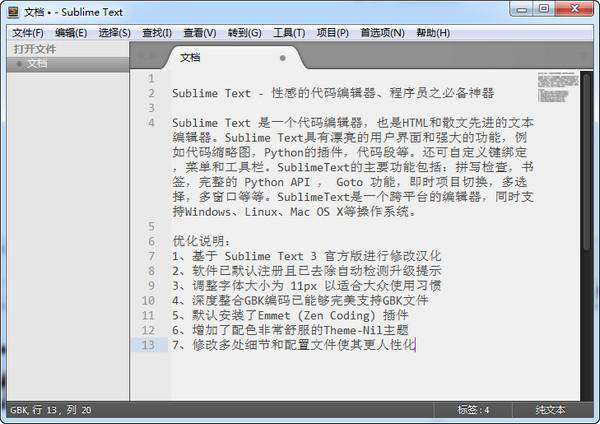This screenshot has height=424, width=600.
Task: Close the sidebar 文档 entry via its dot icon
Action: point(19,64)
